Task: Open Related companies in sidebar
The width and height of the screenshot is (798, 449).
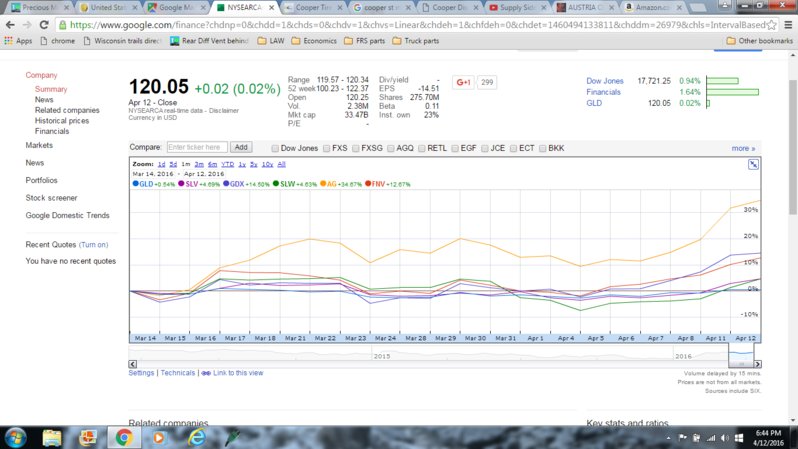Action: pyautogui.click(x=67, y=110)
